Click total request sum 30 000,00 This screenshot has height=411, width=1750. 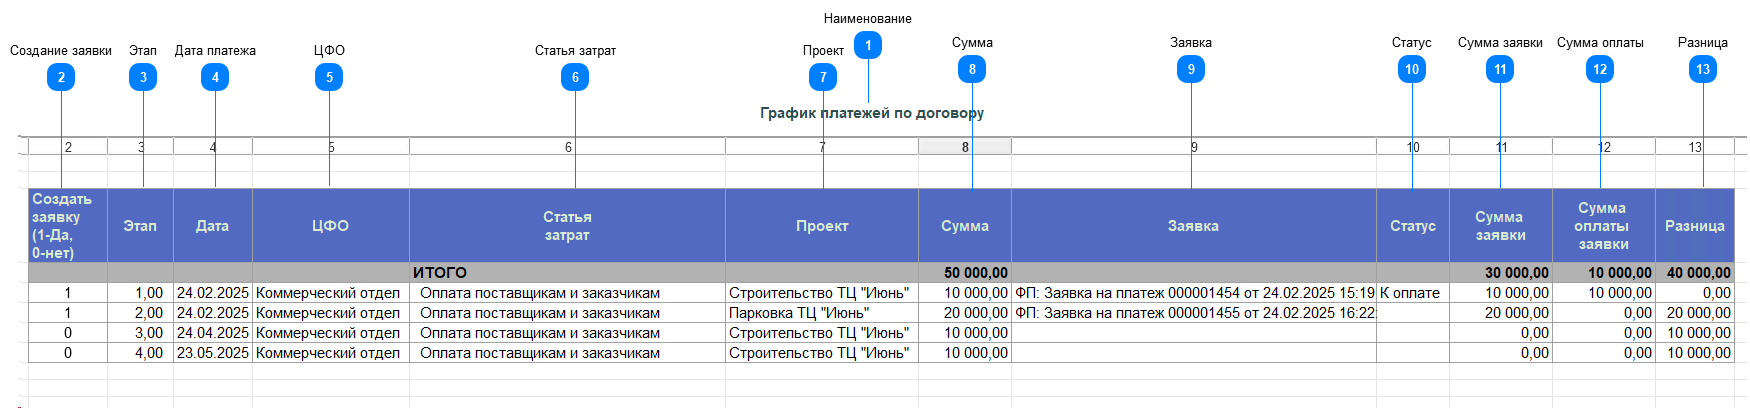1501,273
